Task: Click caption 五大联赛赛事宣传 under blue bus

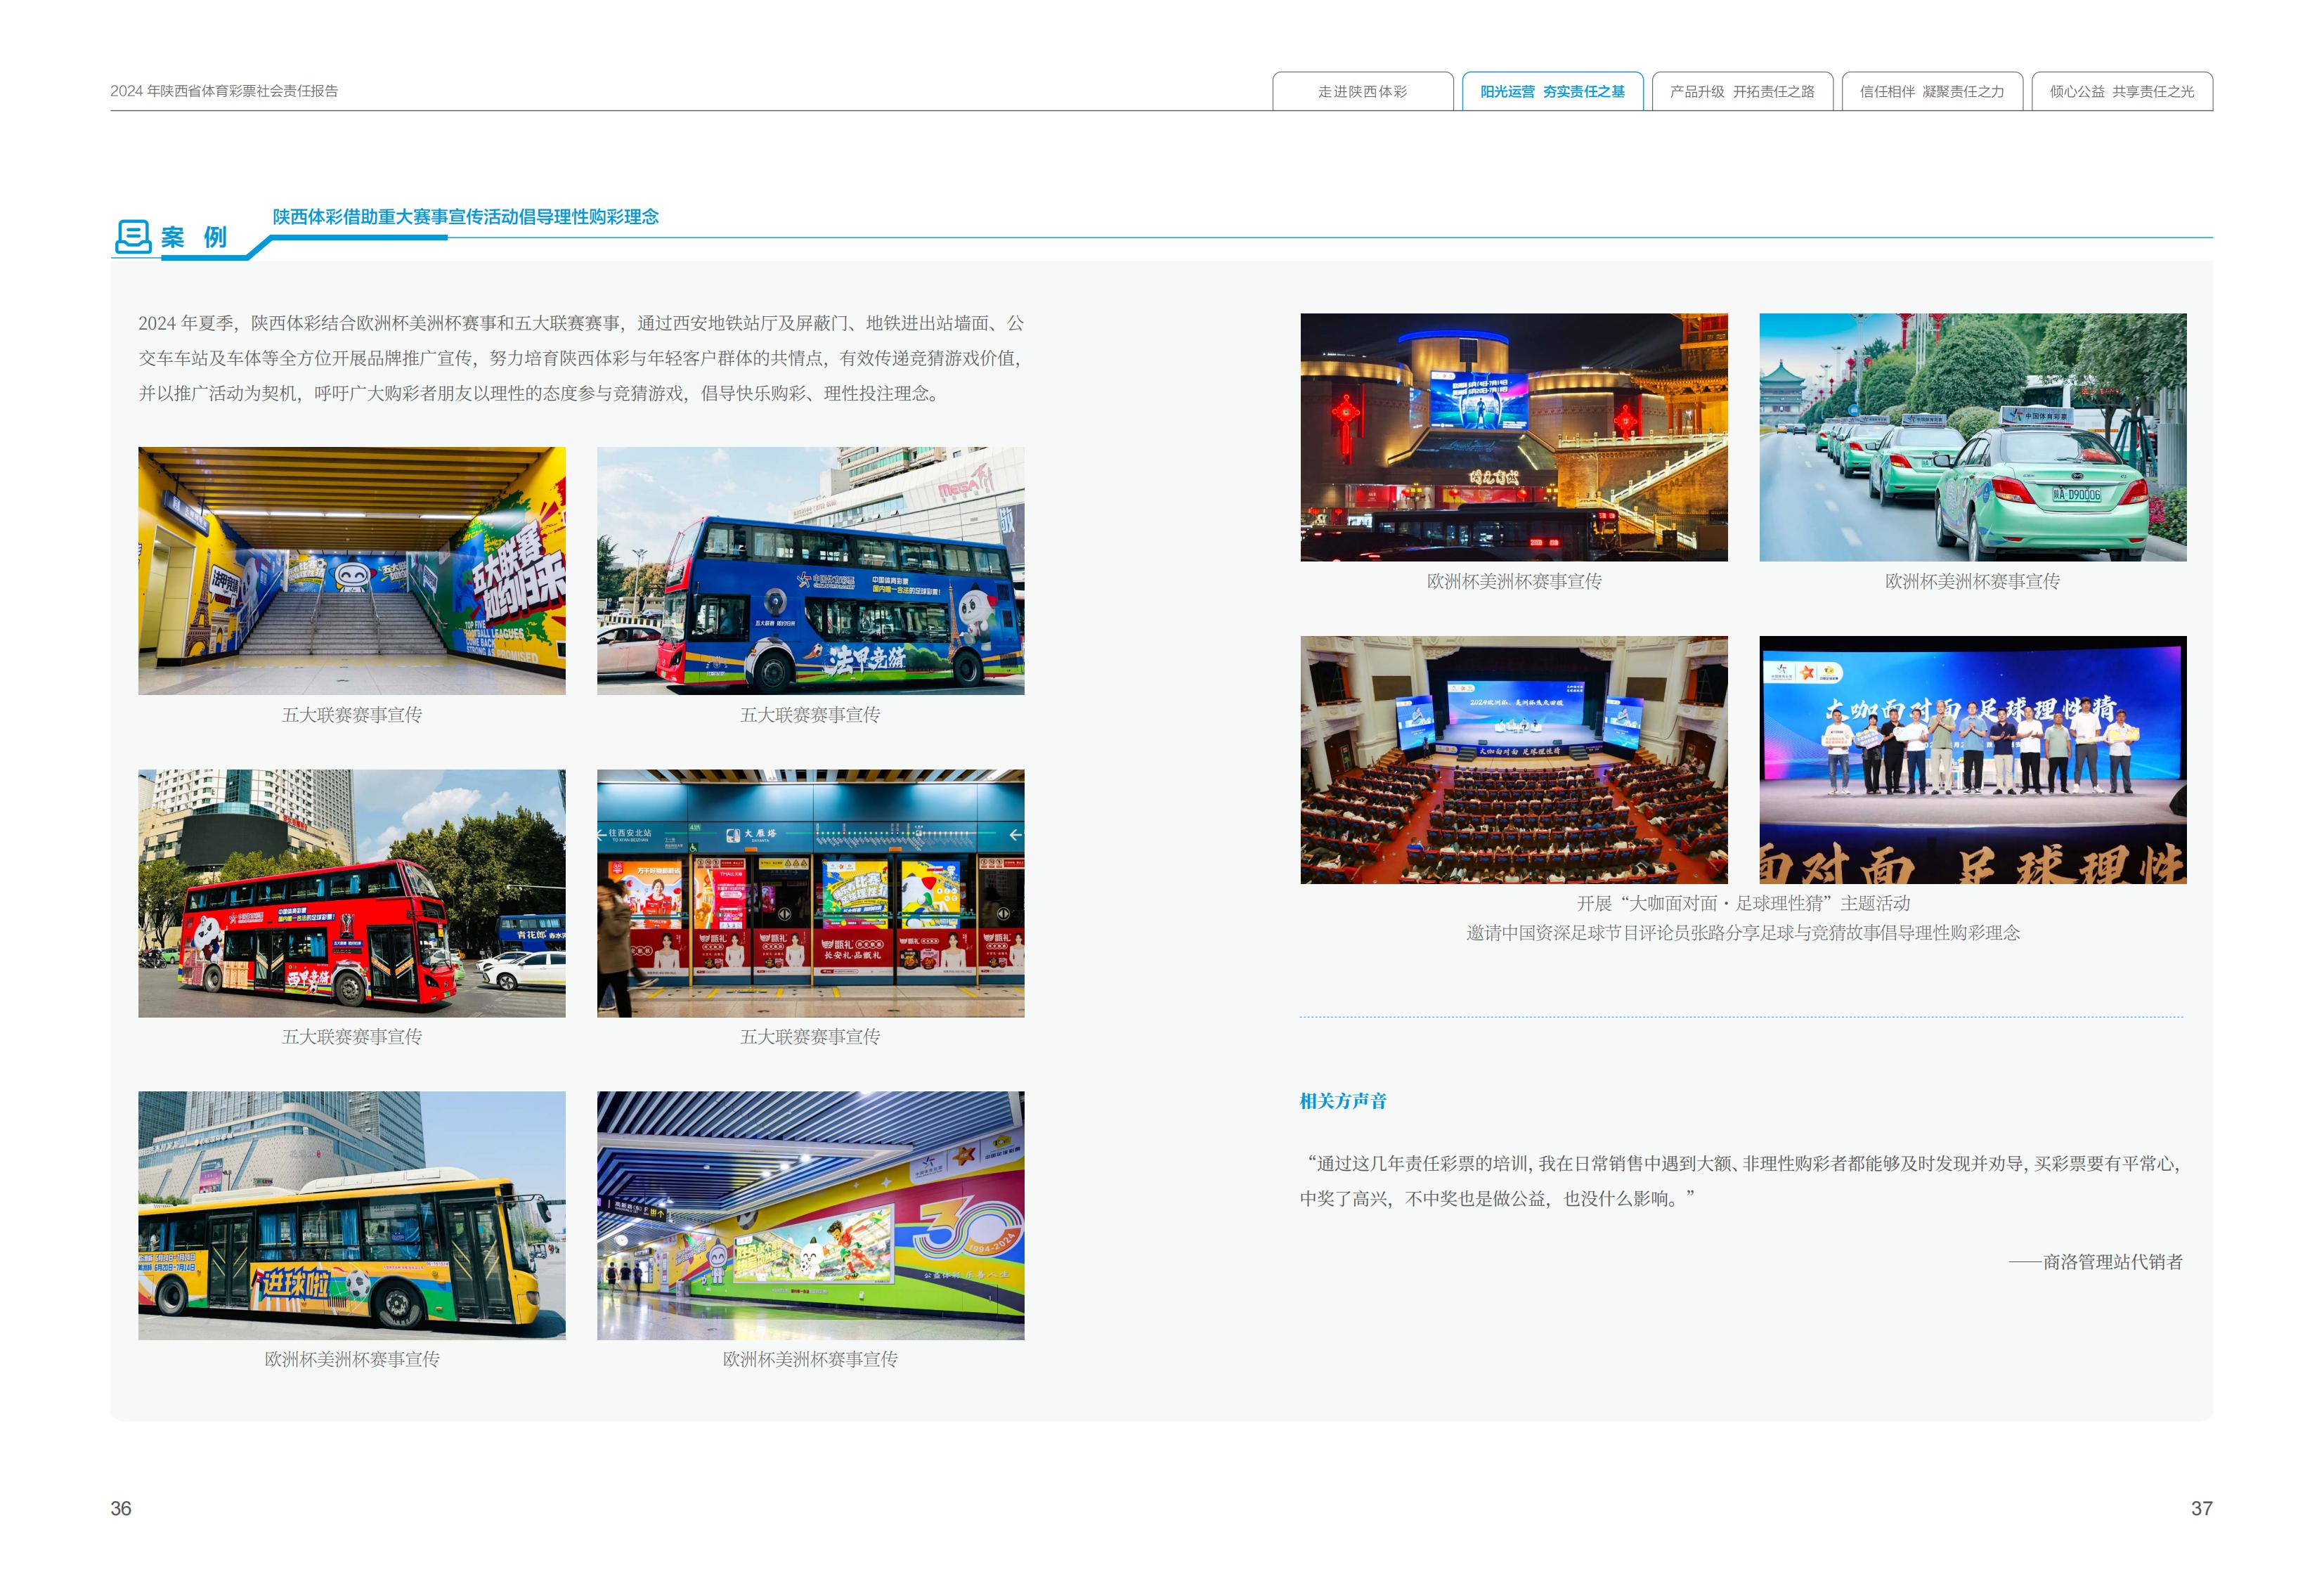Action: click(x=811, y=715)
